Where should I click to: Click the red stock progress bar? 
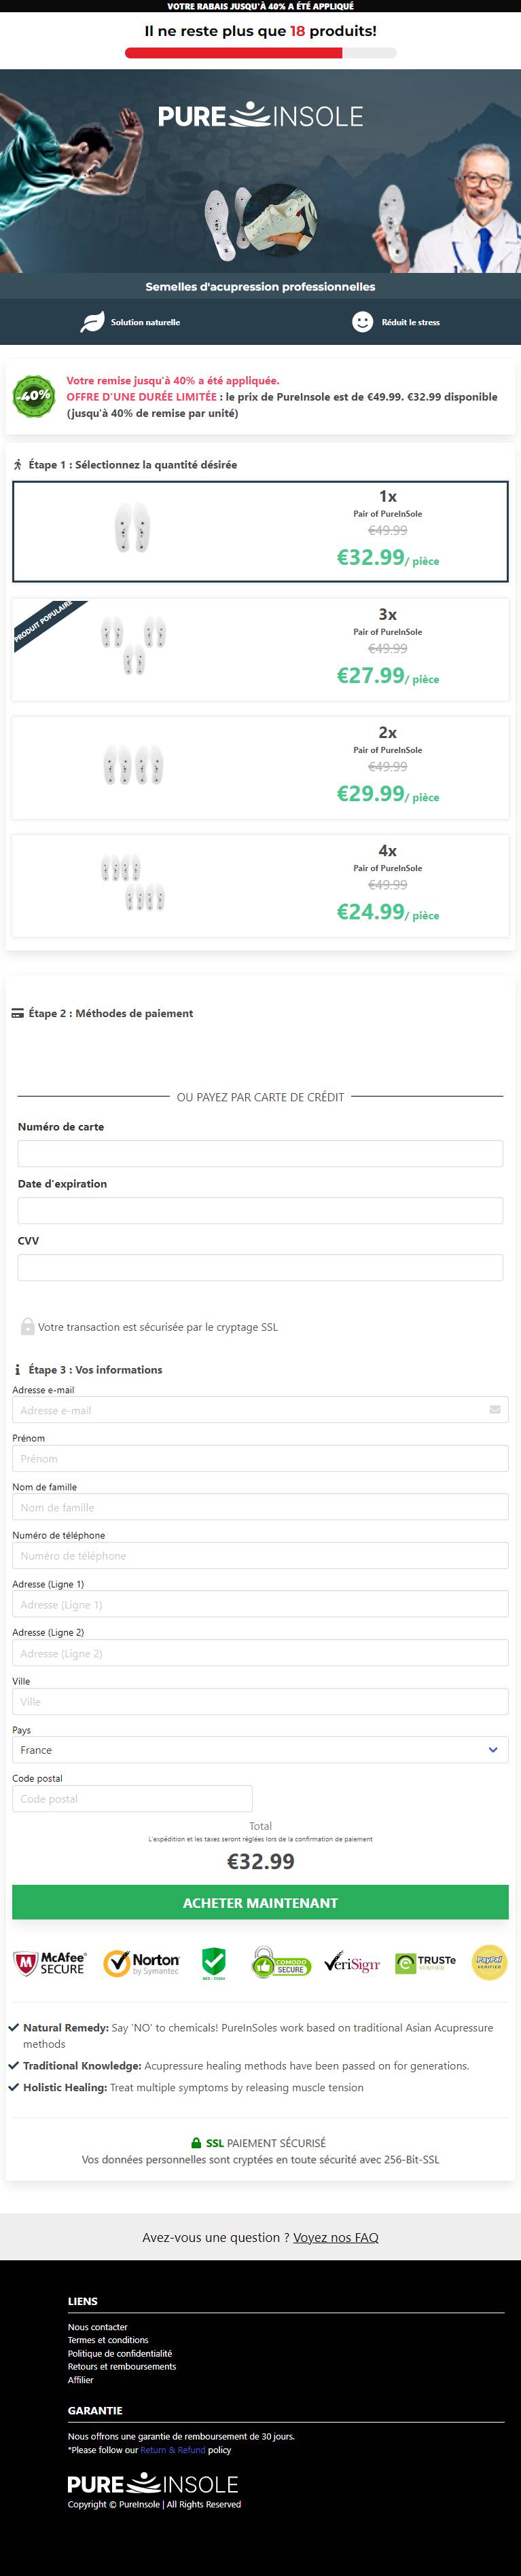(260, 53)
